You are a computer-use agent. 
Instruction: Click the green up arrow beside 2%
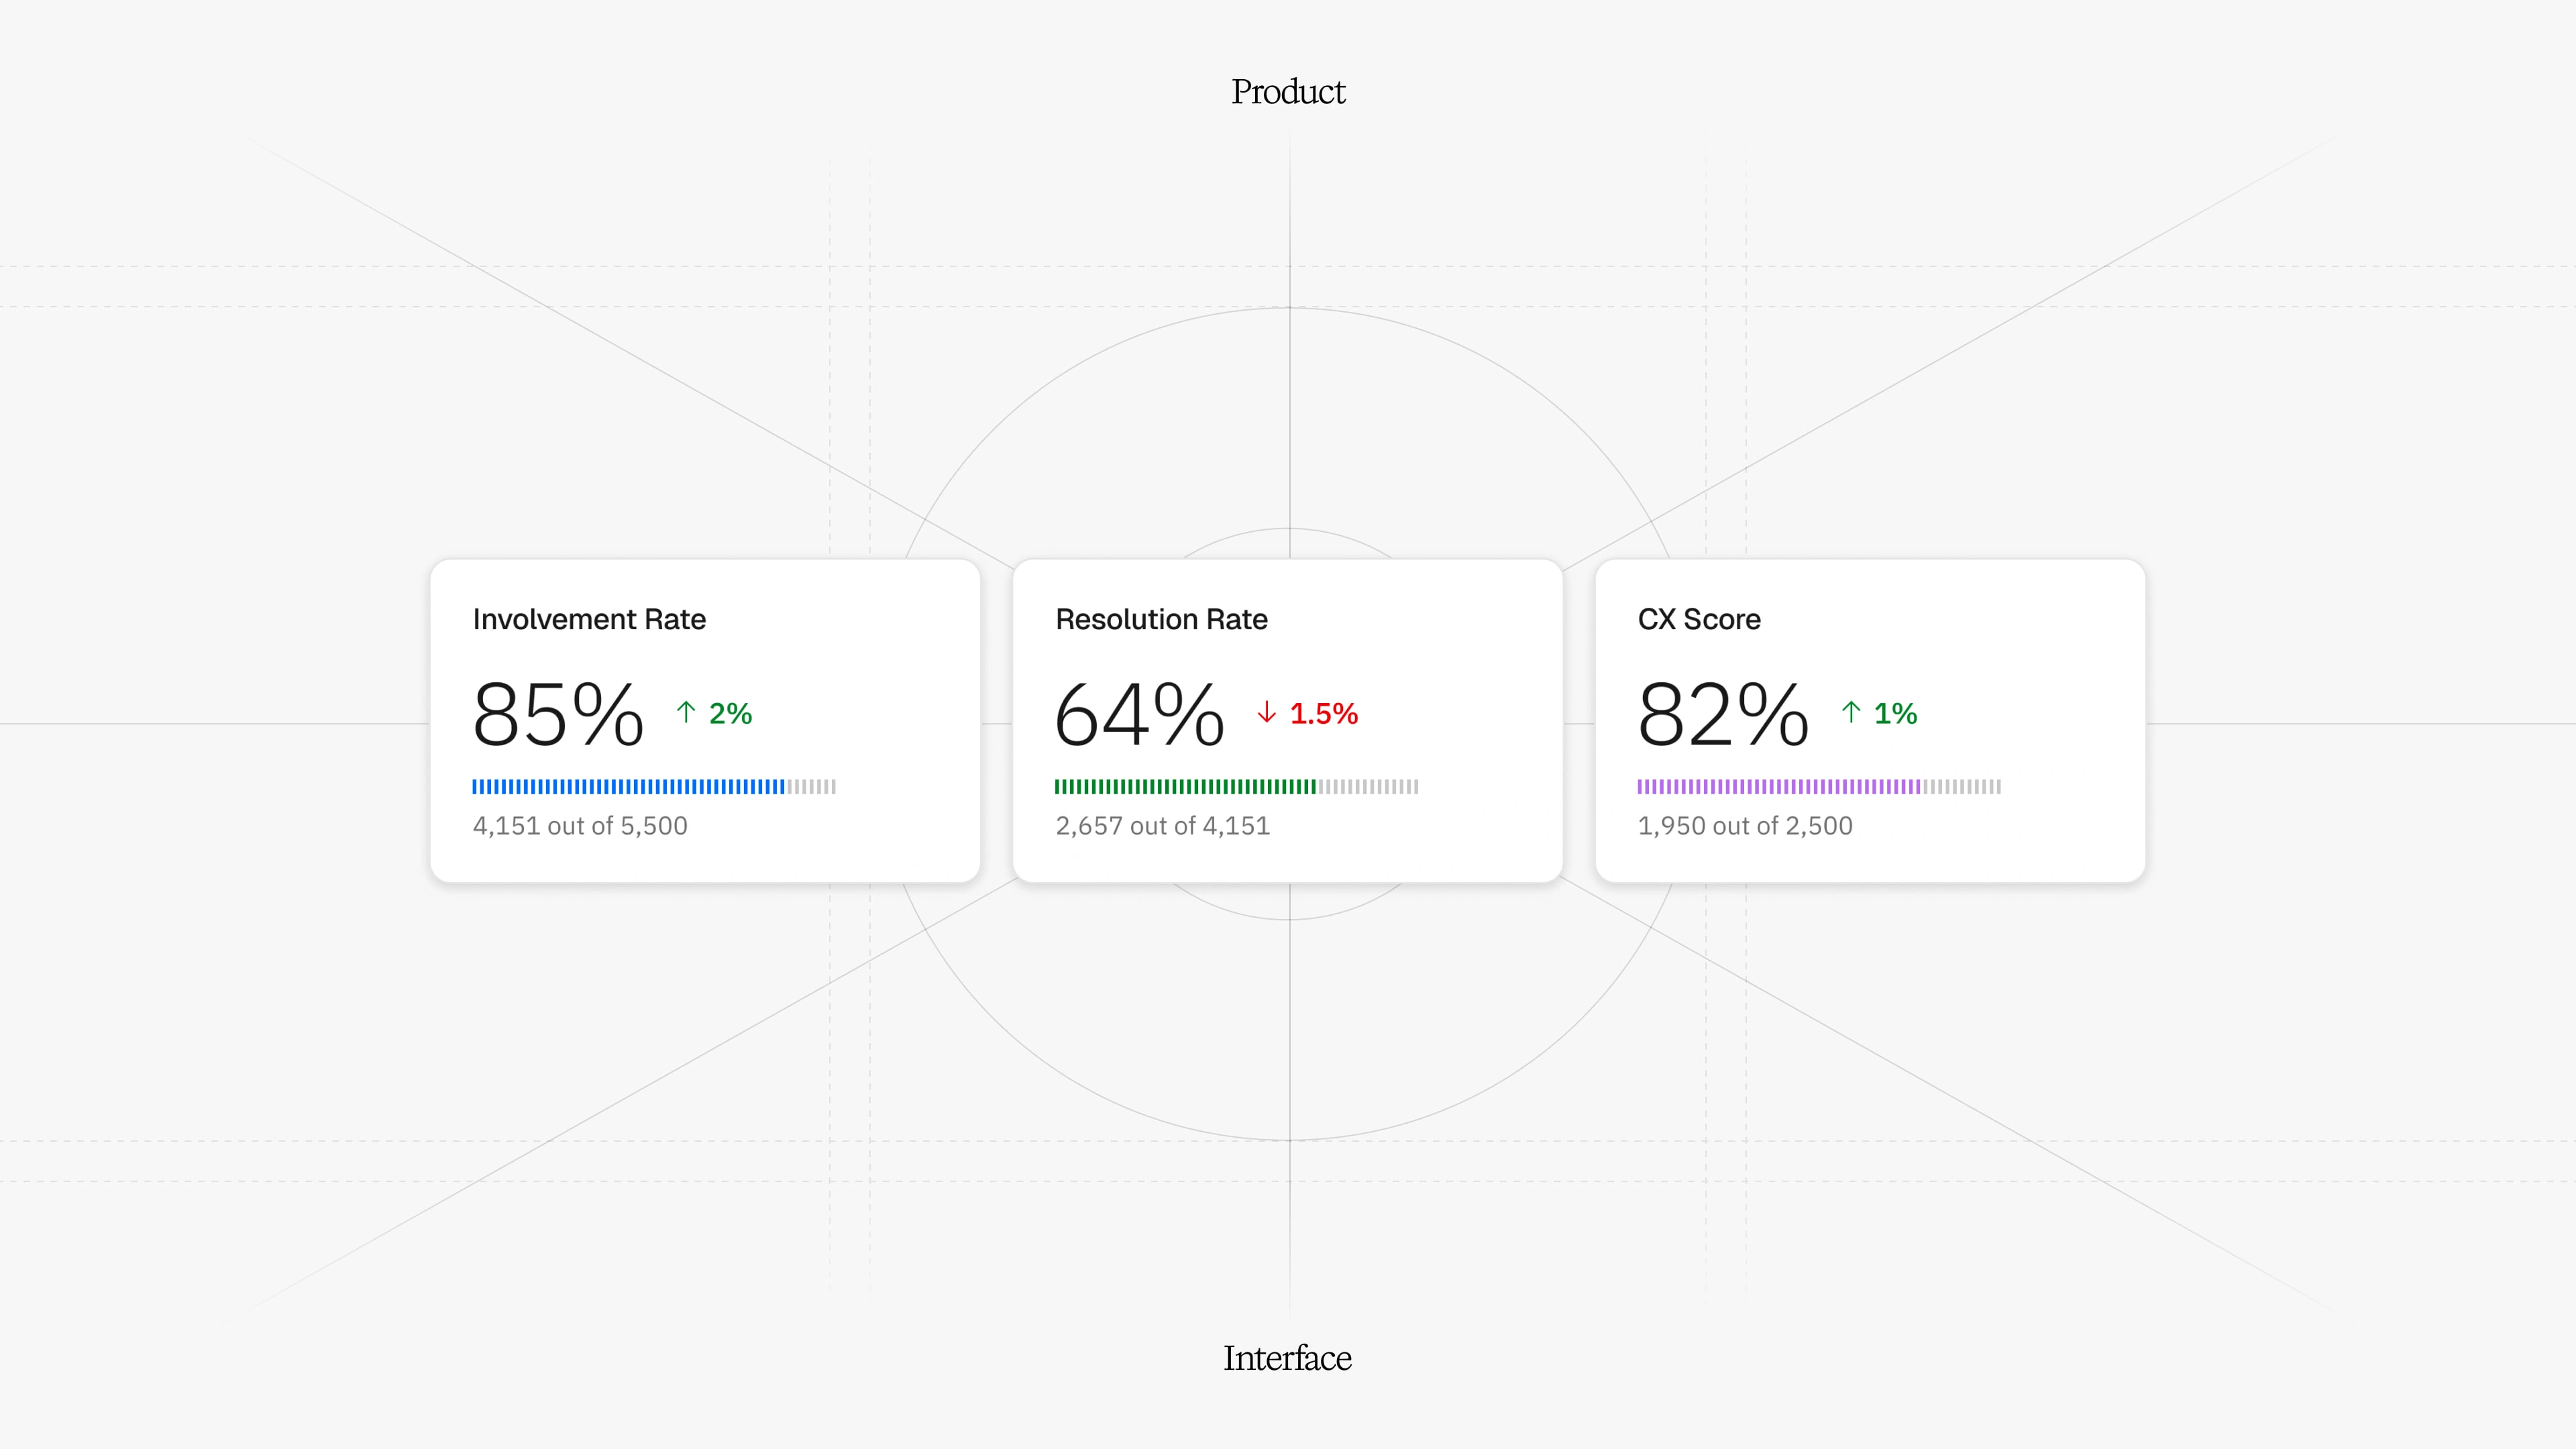click(x=685, y=712)
